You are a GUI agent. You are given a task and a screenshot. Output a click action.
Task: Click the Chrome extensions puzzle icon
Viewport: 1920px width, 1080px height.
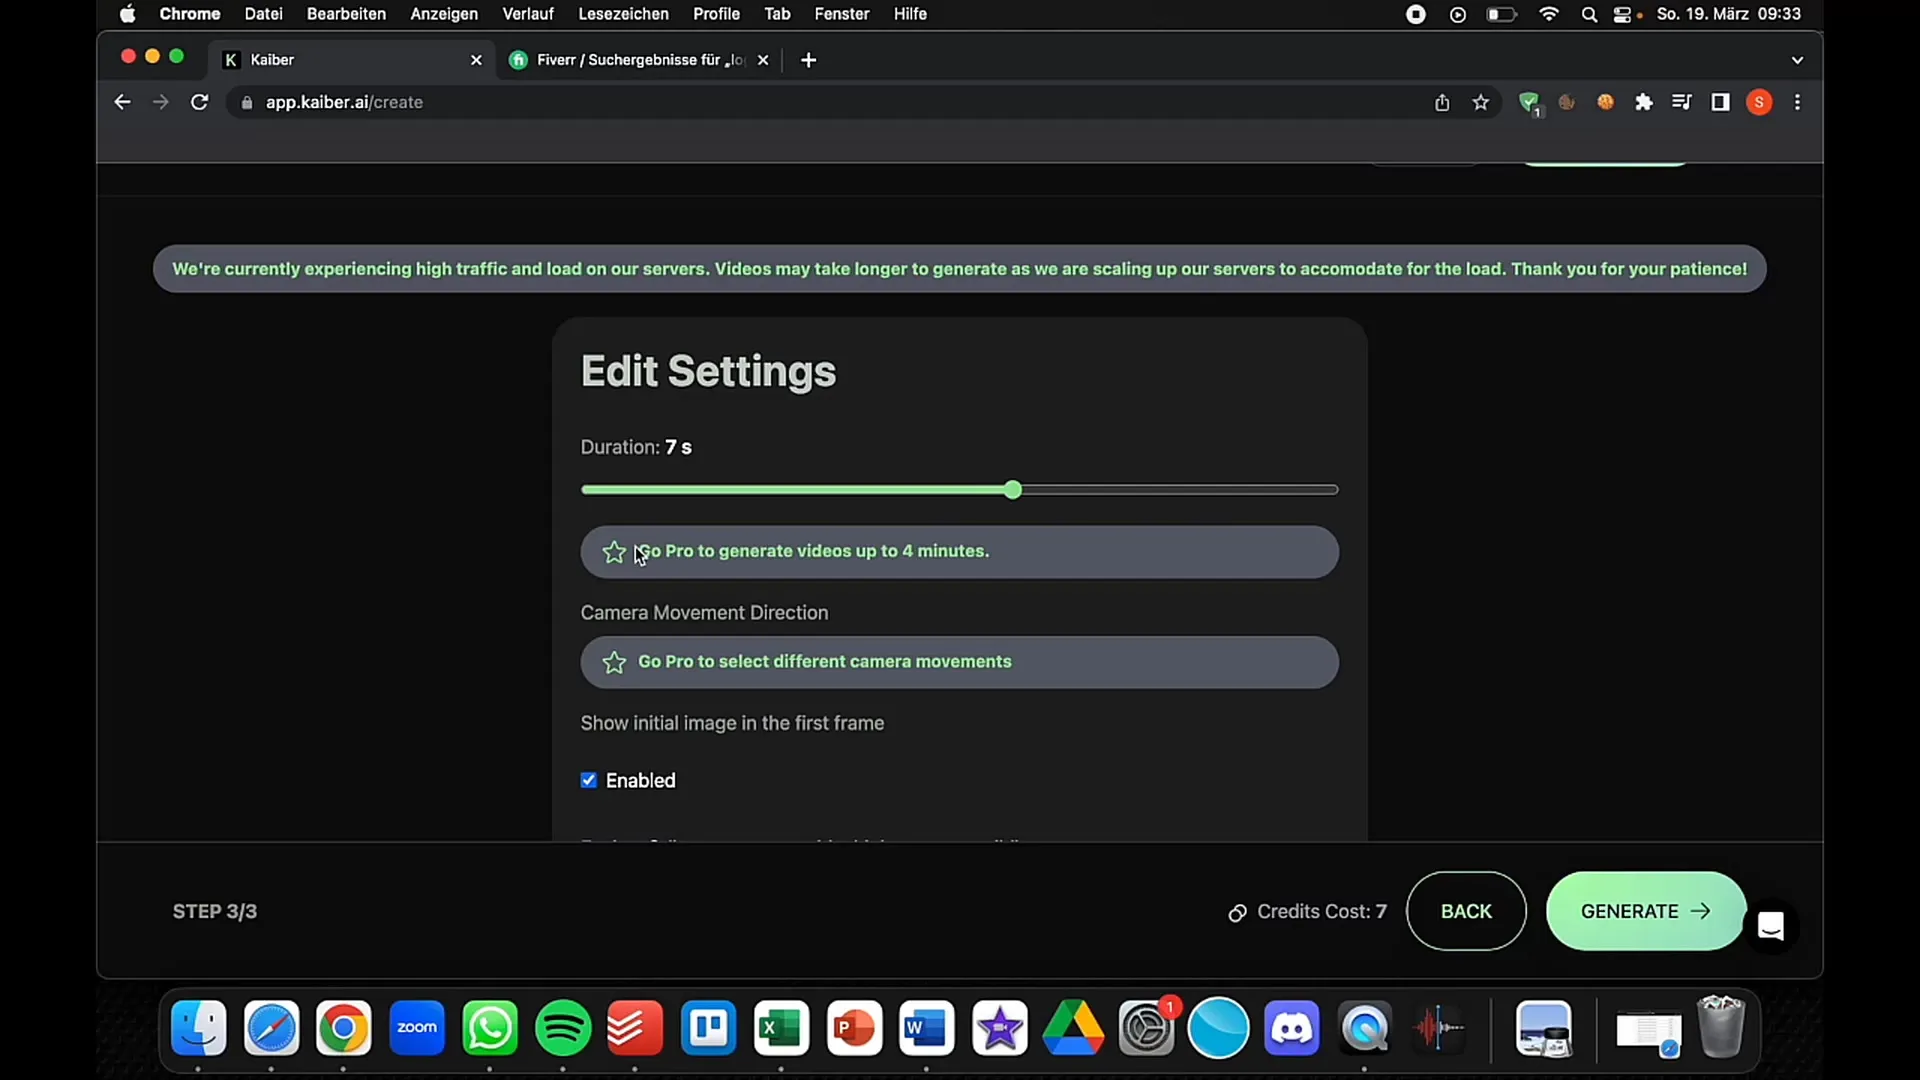[1644, 102]
